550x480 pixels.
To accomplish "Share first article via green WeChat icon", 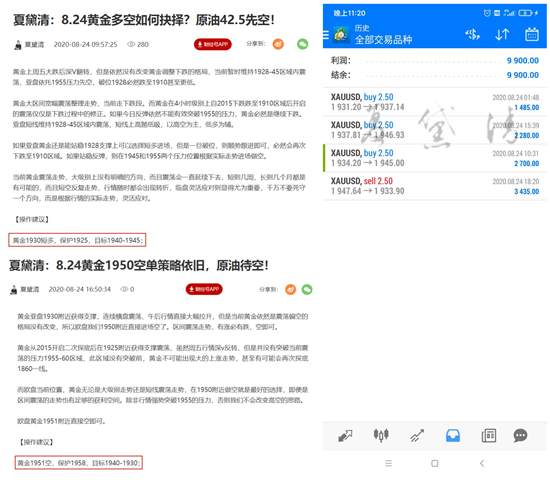I will 302,44.
